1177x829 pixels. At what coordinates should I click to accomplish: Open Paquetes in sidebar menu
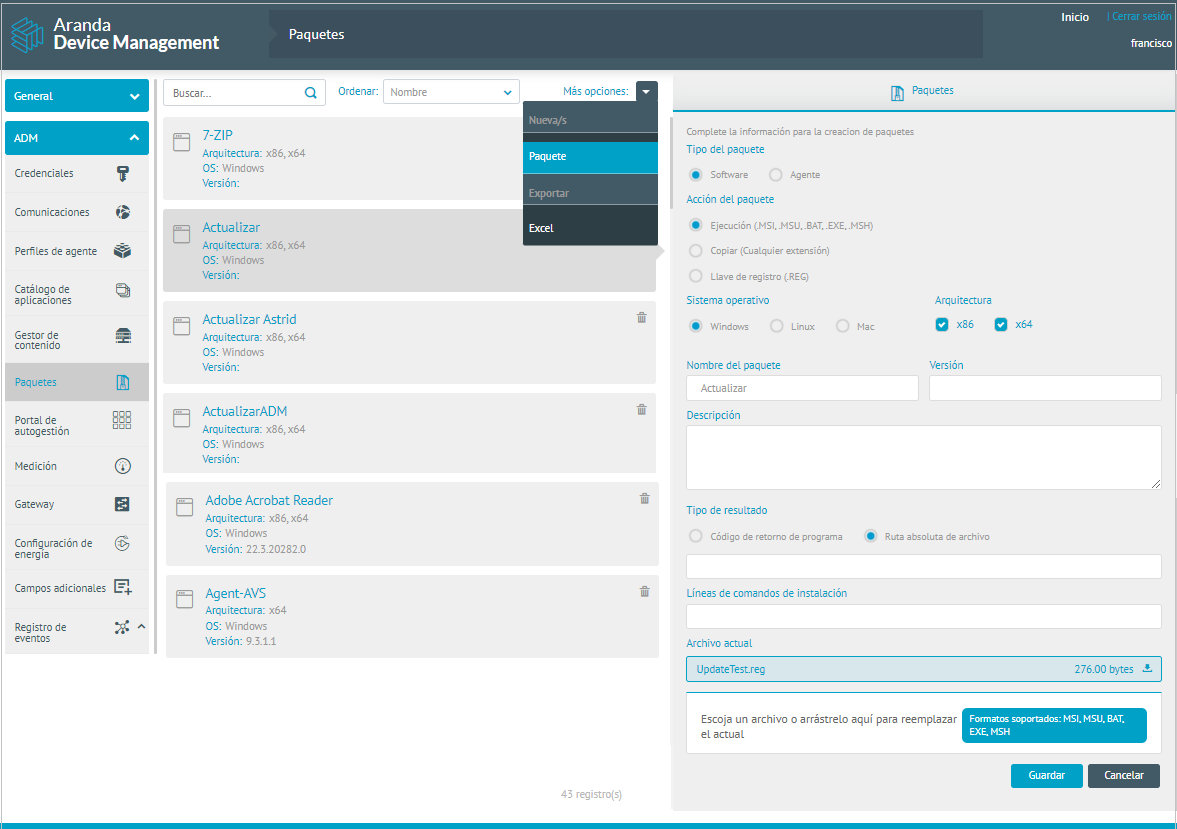[77, 382]
